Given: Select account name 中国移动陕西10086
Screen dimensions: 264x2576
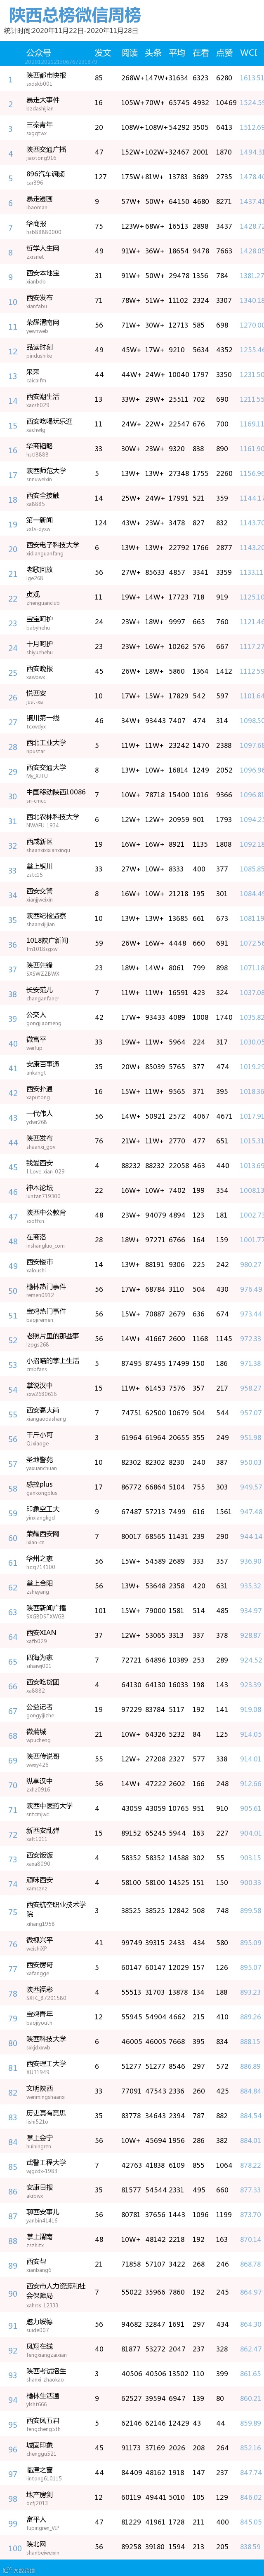Looking at the screenshot, I should coord(56,793).
